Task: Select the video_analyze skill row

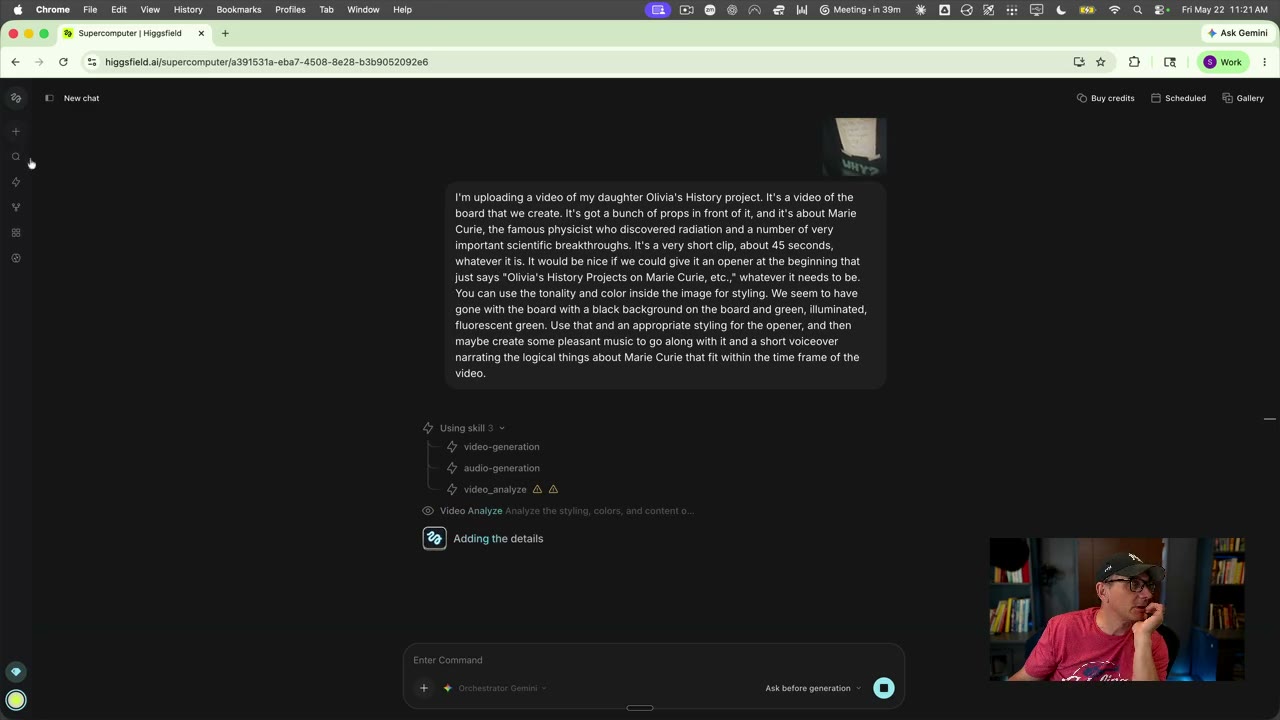Action: 487,489
